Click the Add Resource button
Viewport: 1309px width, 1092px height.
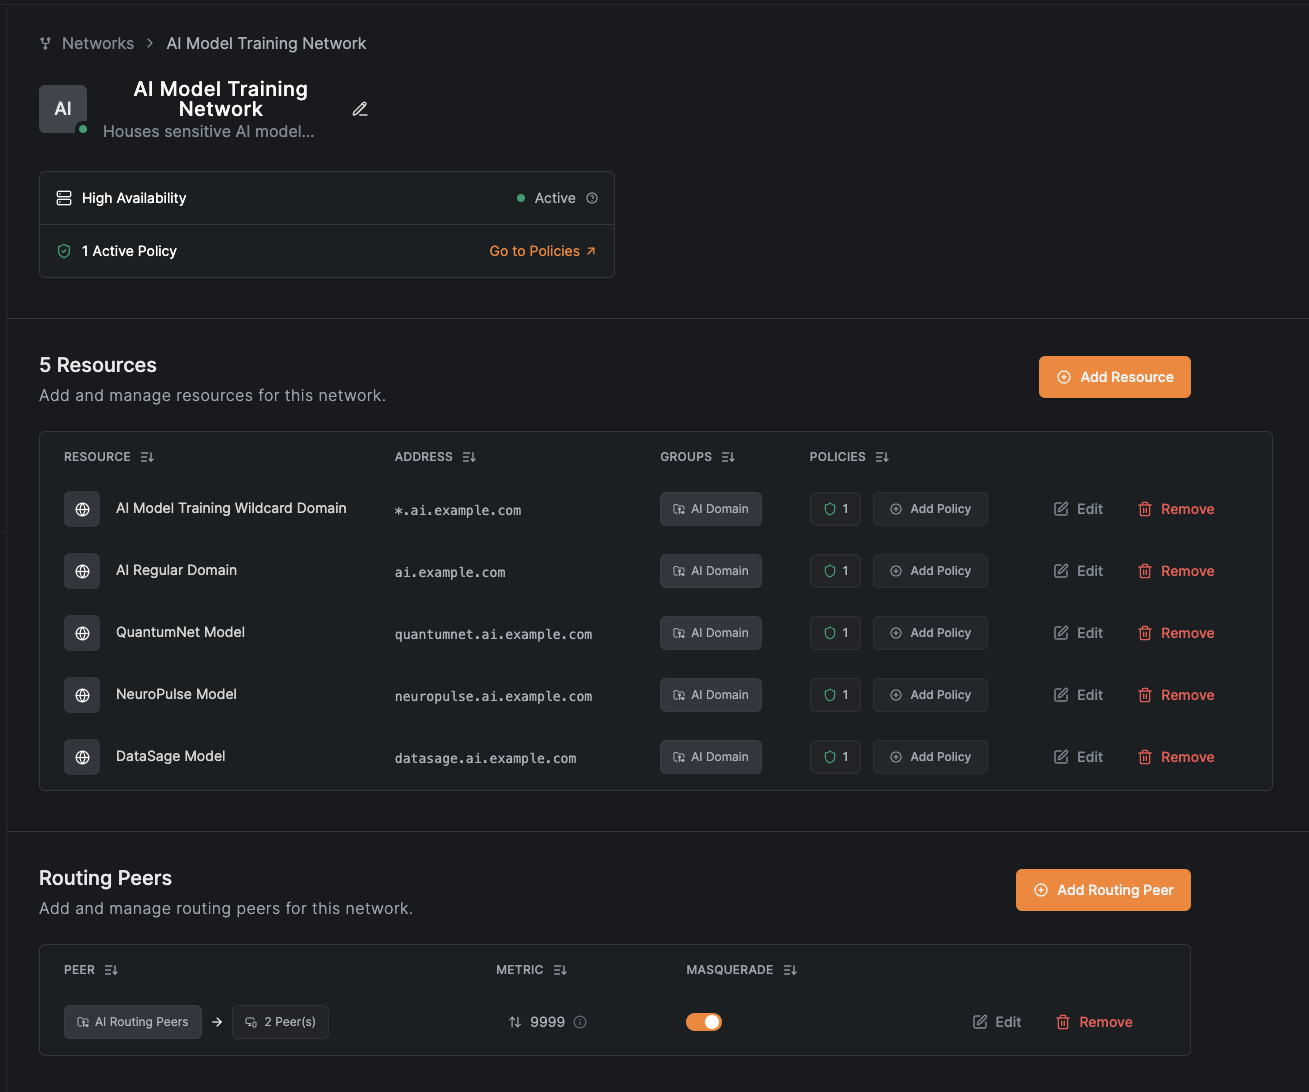[1114, 377]
